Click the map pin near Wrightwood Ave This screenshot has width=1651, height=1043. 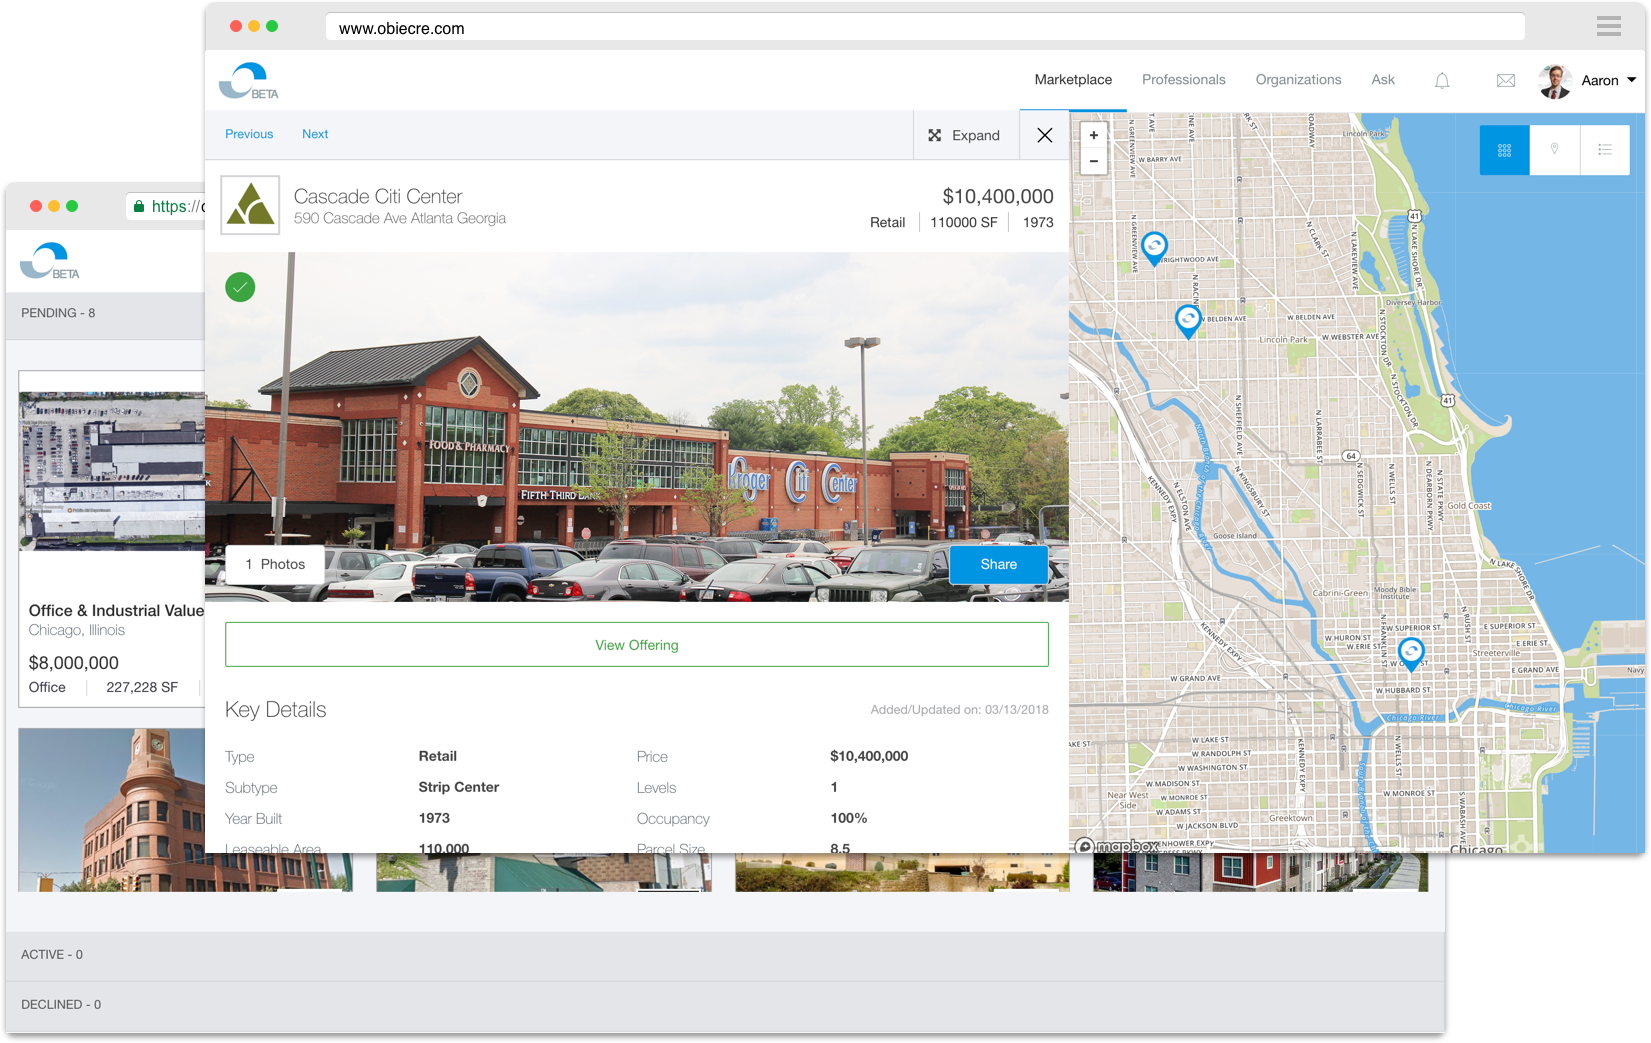1154,248
